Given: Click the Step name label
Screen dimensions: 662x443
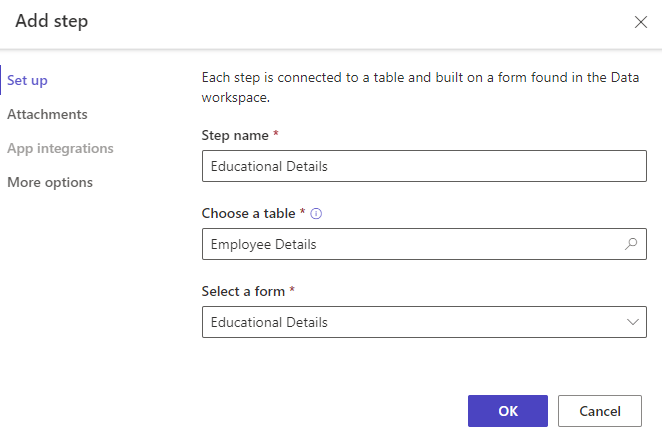Looking at the screenshot, I should tap(234, 135).
